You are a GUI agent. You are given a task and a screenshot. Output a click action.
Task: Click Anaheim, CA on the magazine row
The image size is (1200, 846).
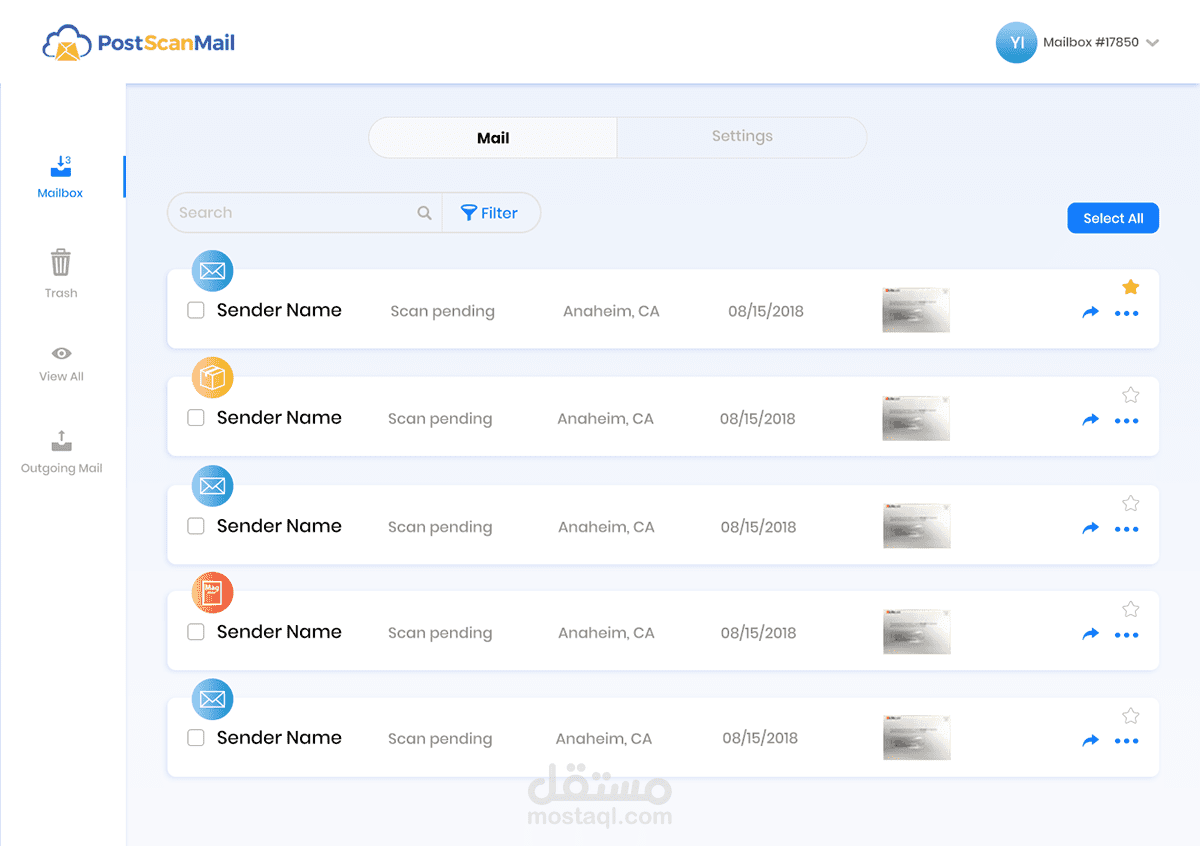pos(606,633)
